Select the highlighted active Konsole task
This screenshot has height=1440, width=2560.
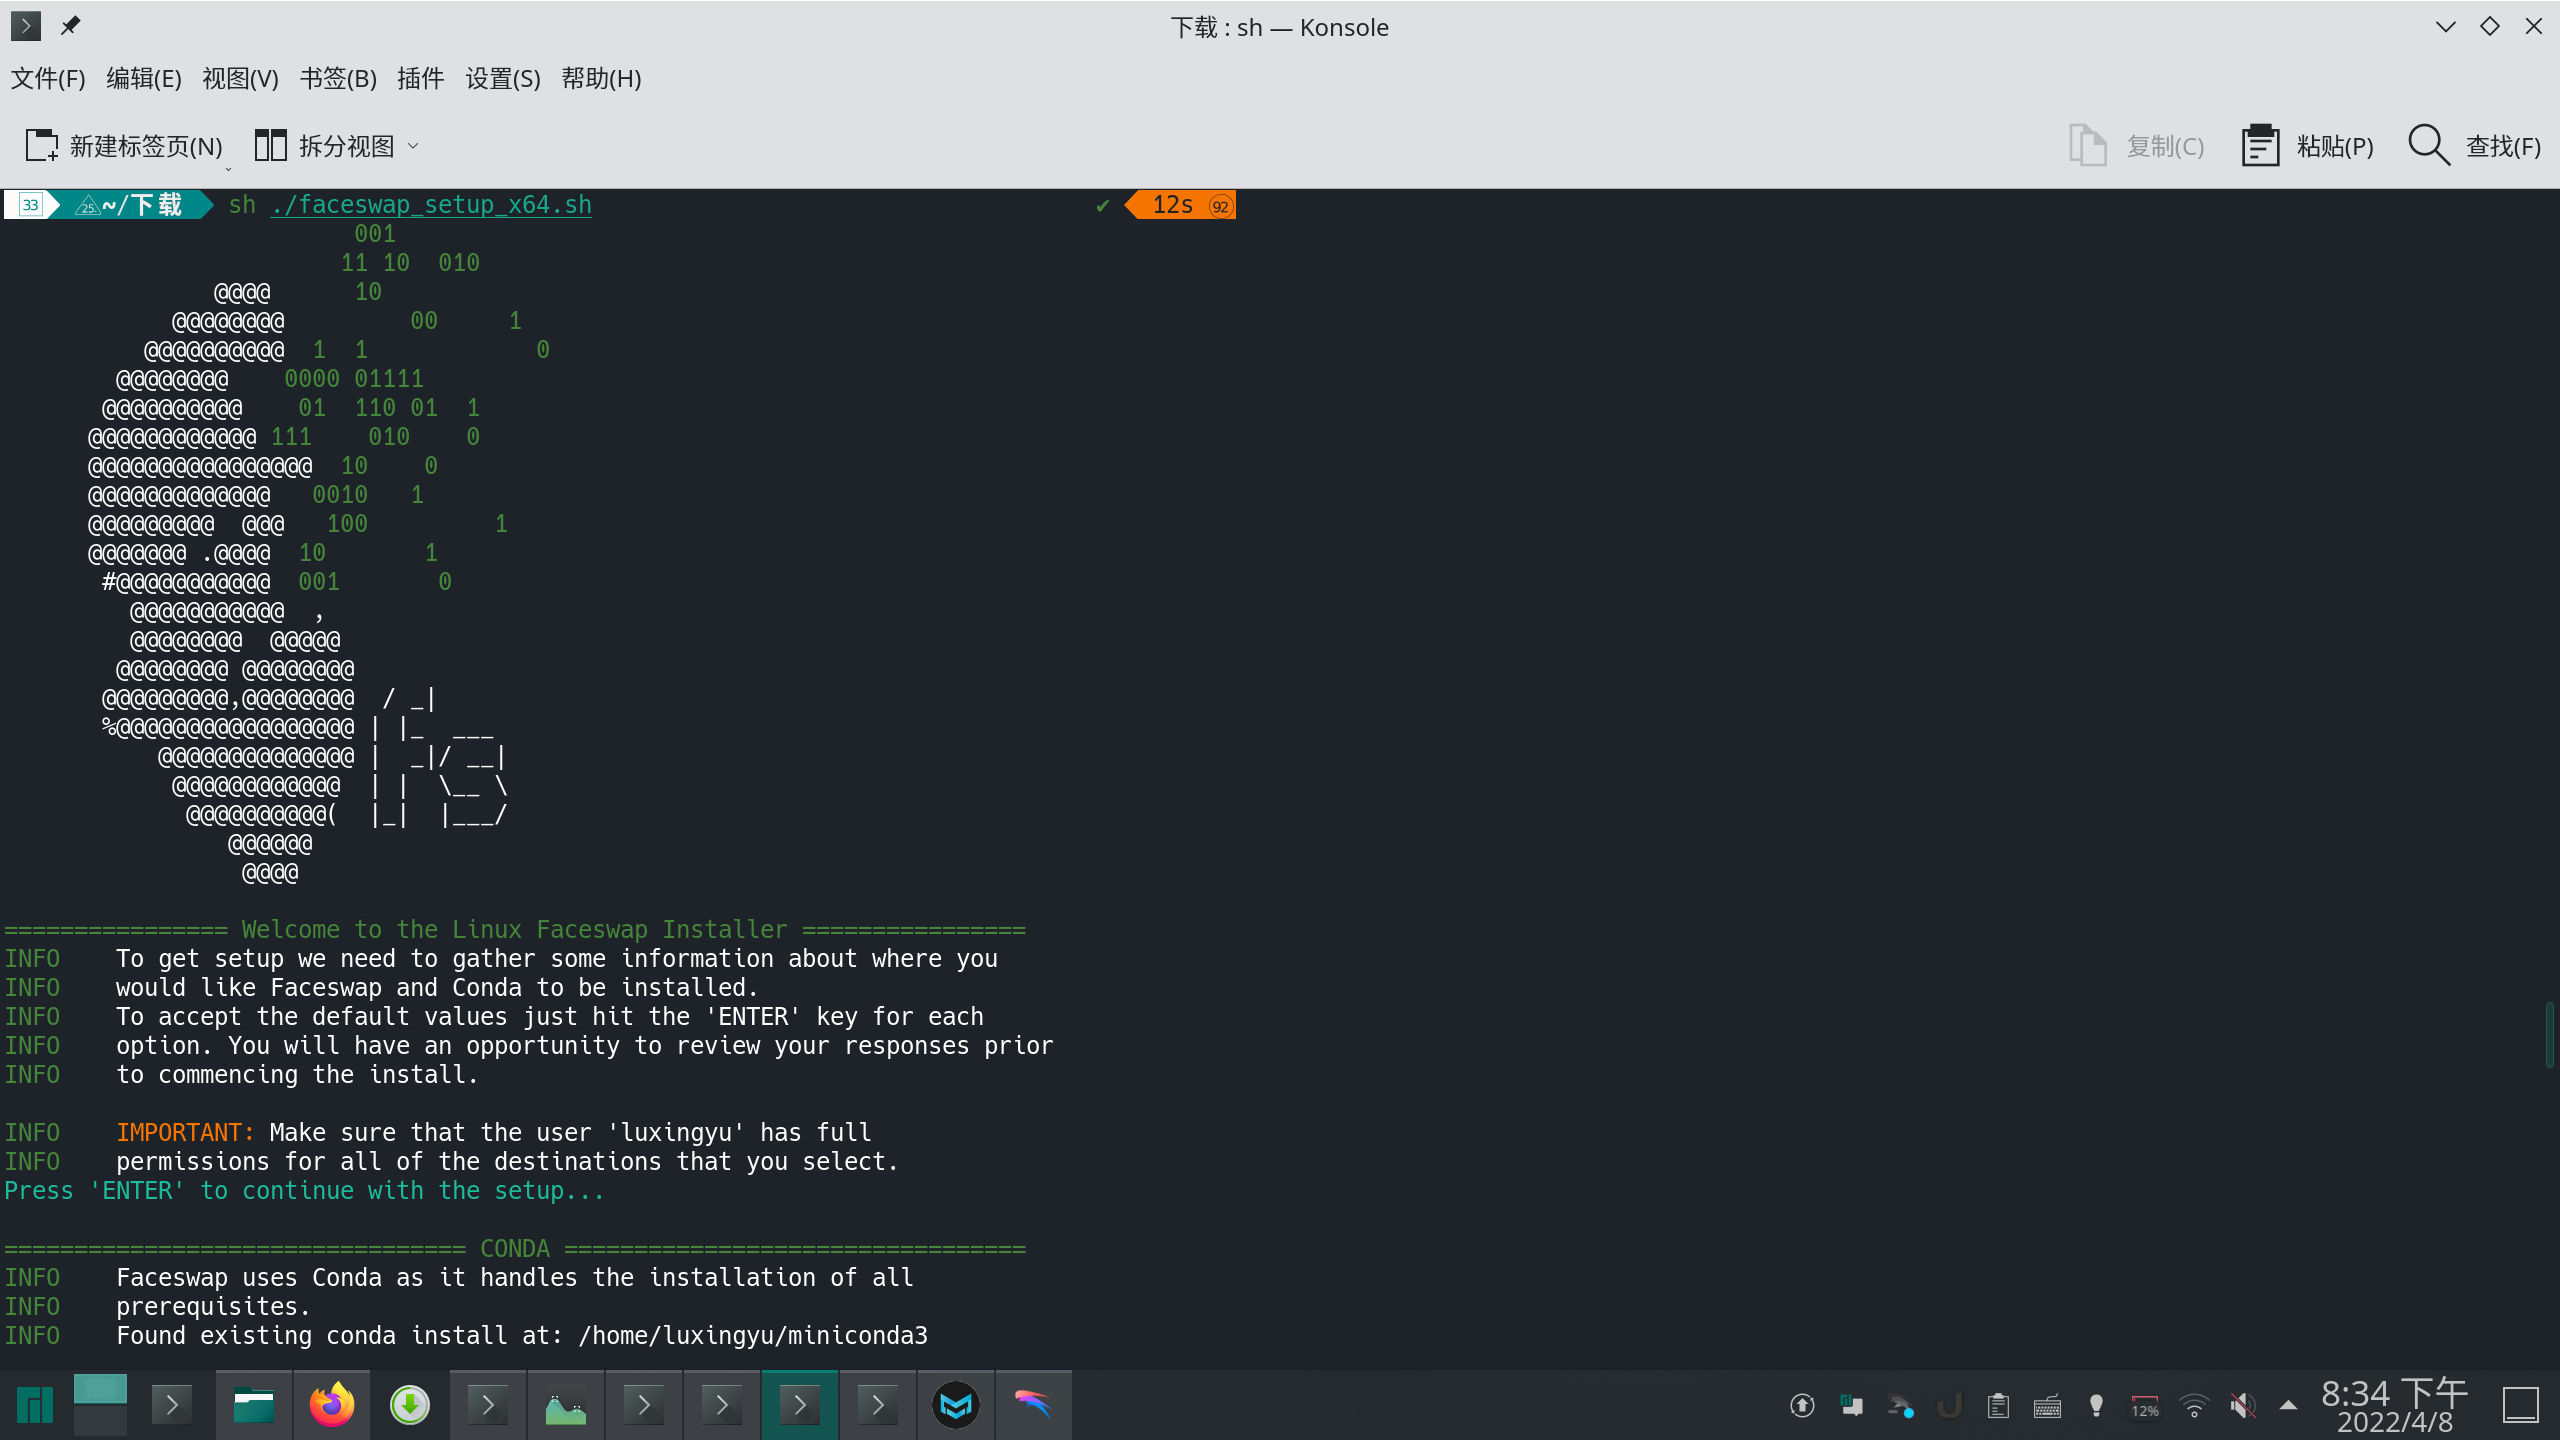click(x=800, y=1405)
